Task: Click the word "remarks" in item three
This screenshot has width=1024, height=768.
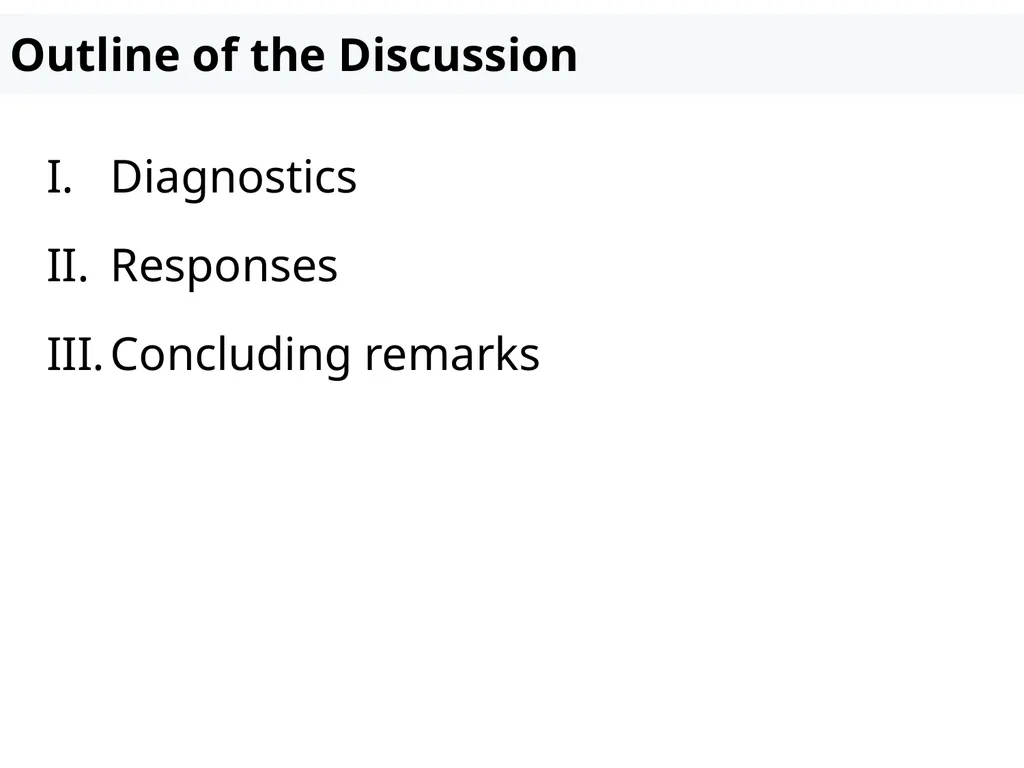Action: pyautogui.click(x=452, y=355)
